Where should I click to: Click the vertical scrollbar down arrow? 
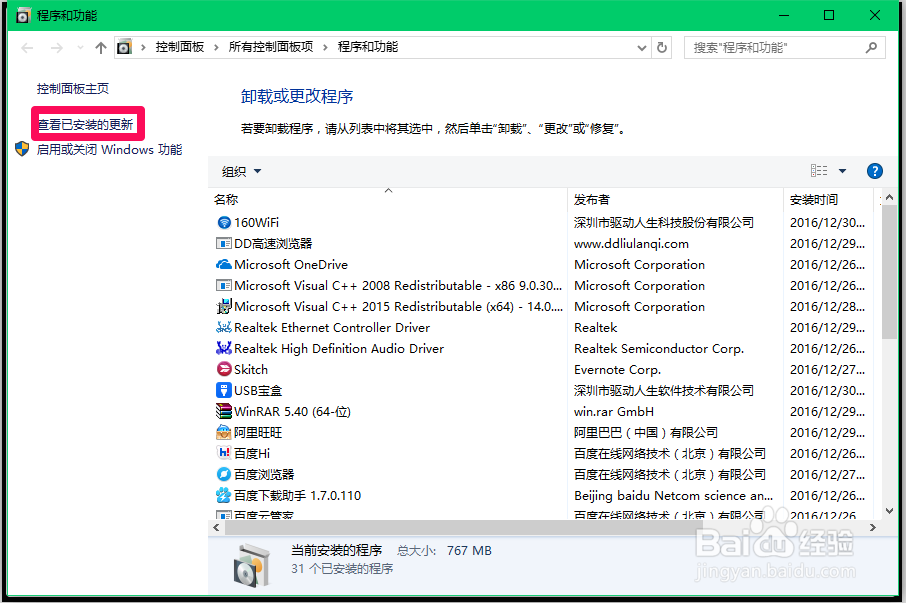[x=889, y=511]
